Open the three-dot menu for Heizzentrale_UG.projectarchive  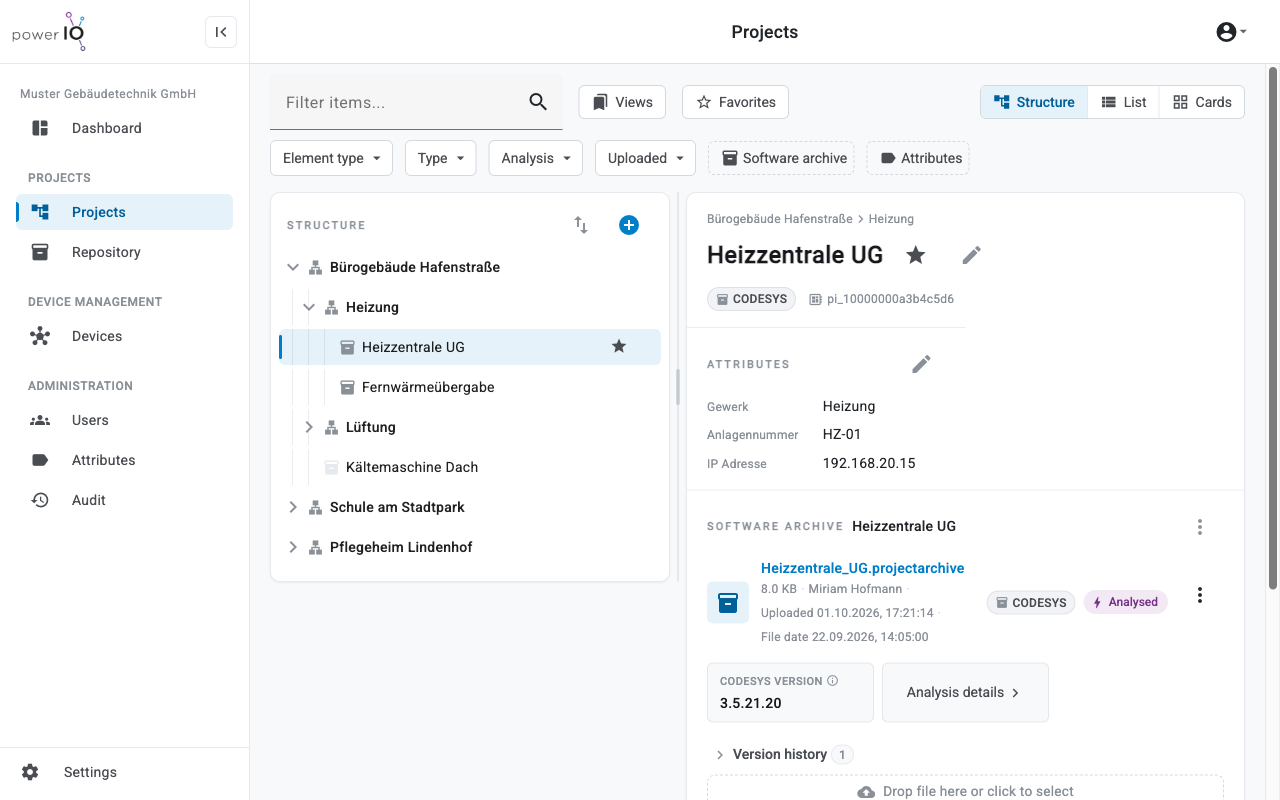coord(1200,595)
